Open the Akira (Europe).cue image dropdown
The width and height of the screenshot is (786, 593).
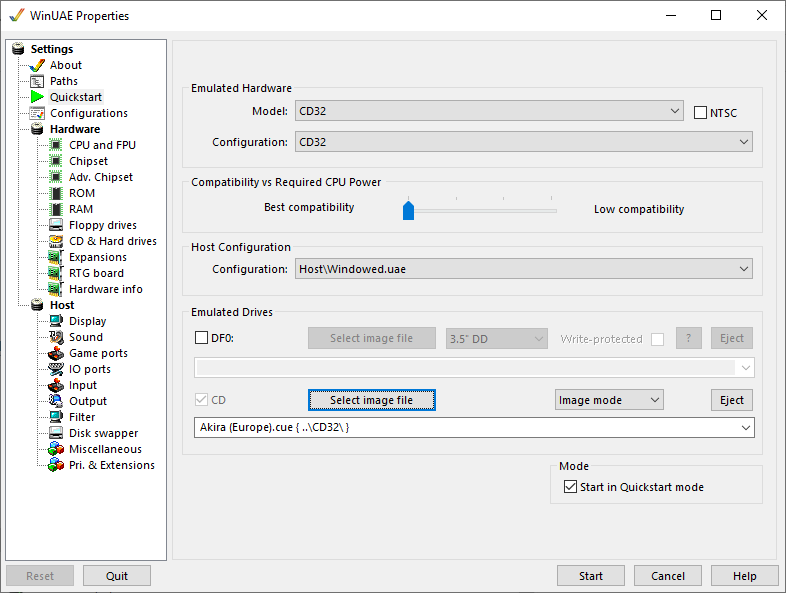click(474, 428)
